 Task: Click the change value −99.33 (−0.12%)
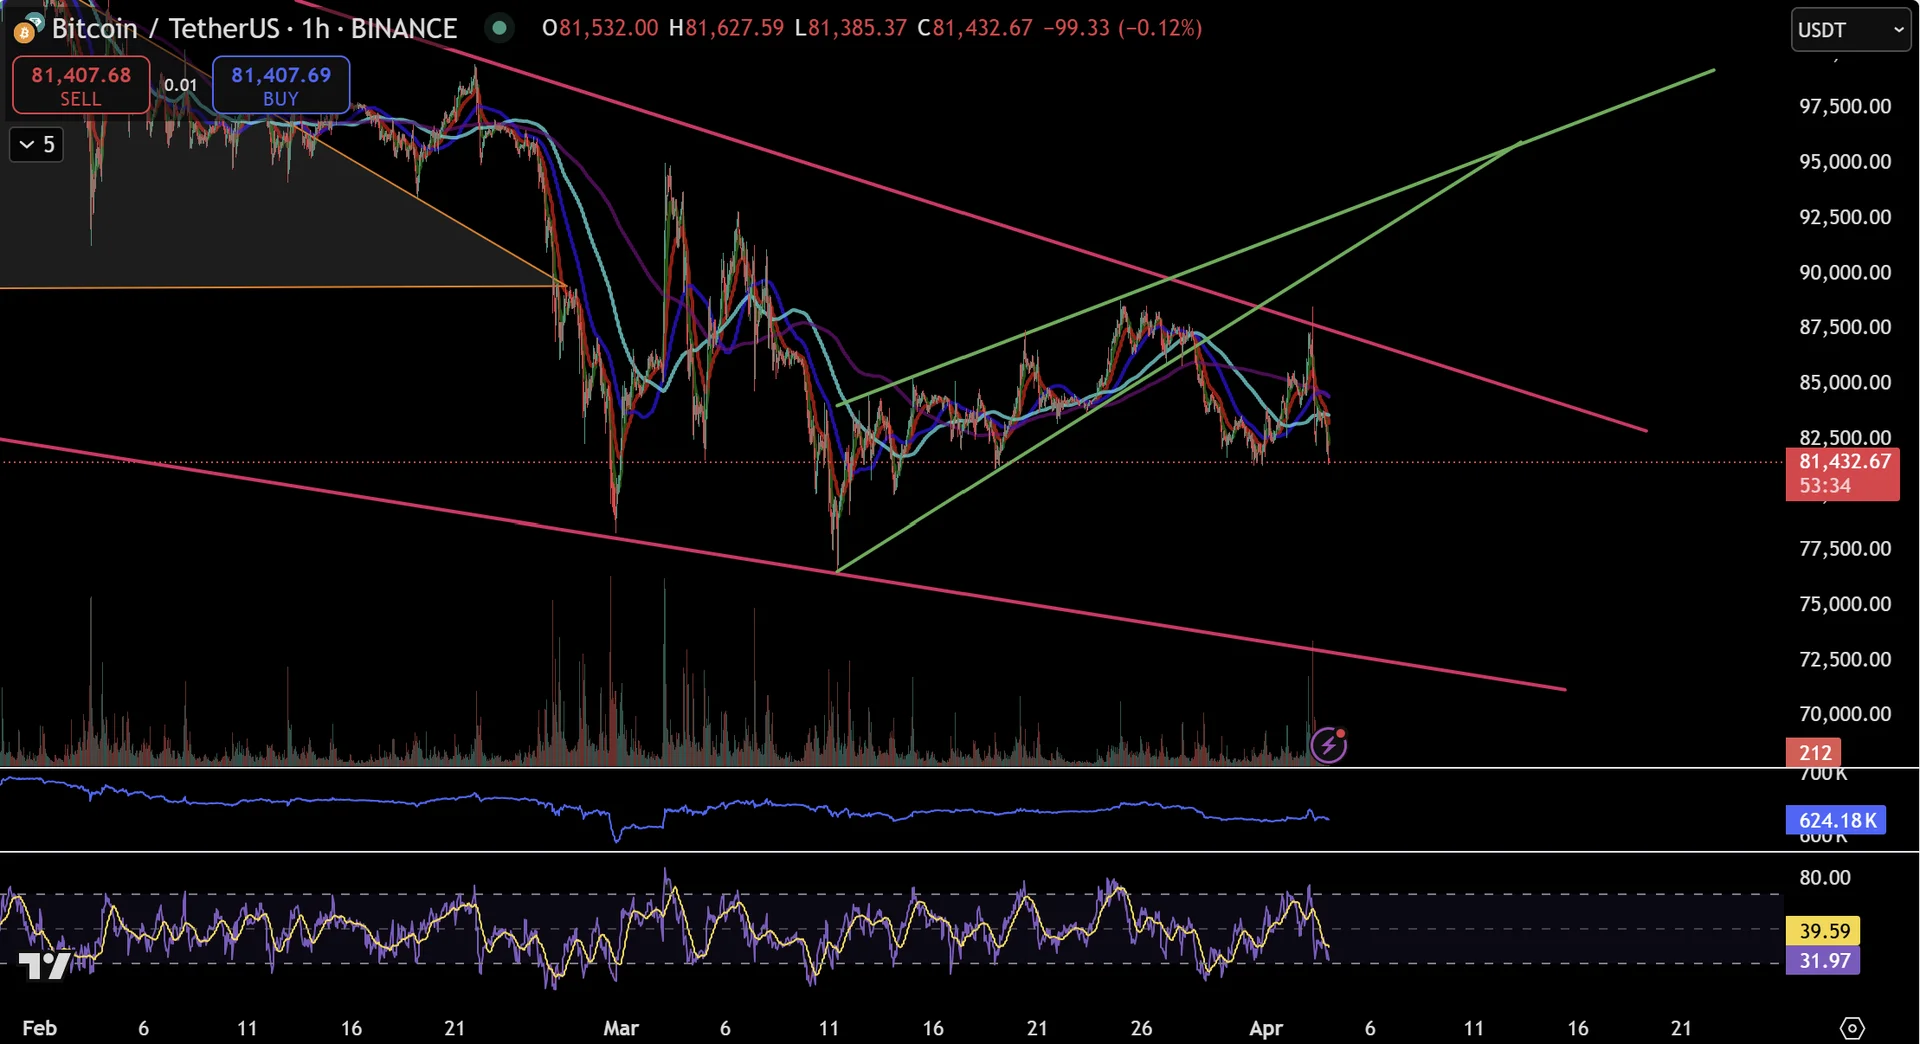click(1122, 28)
